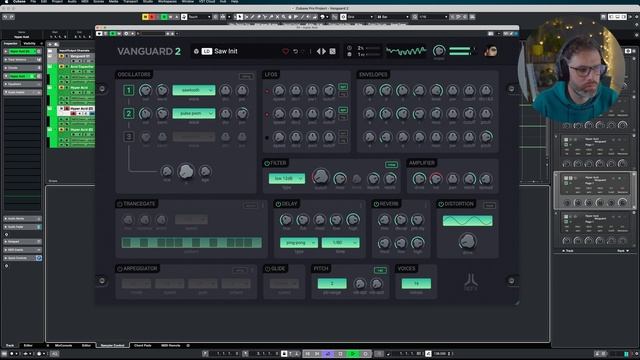Enable the Arpeggiator power button
Viewport: 640px width, 360px height.
click(120, 269)
